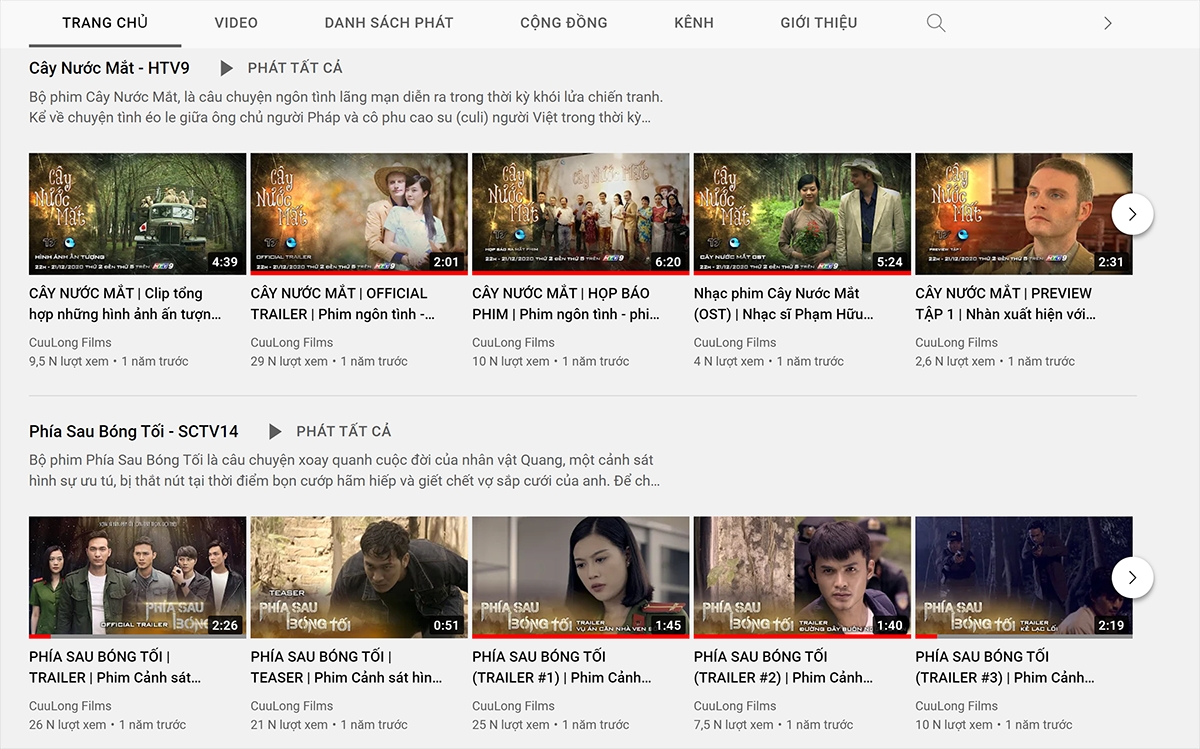
Task: Click '25 N lượt xem • 1 năm trước' text
Action: click(x=551, y=725)
